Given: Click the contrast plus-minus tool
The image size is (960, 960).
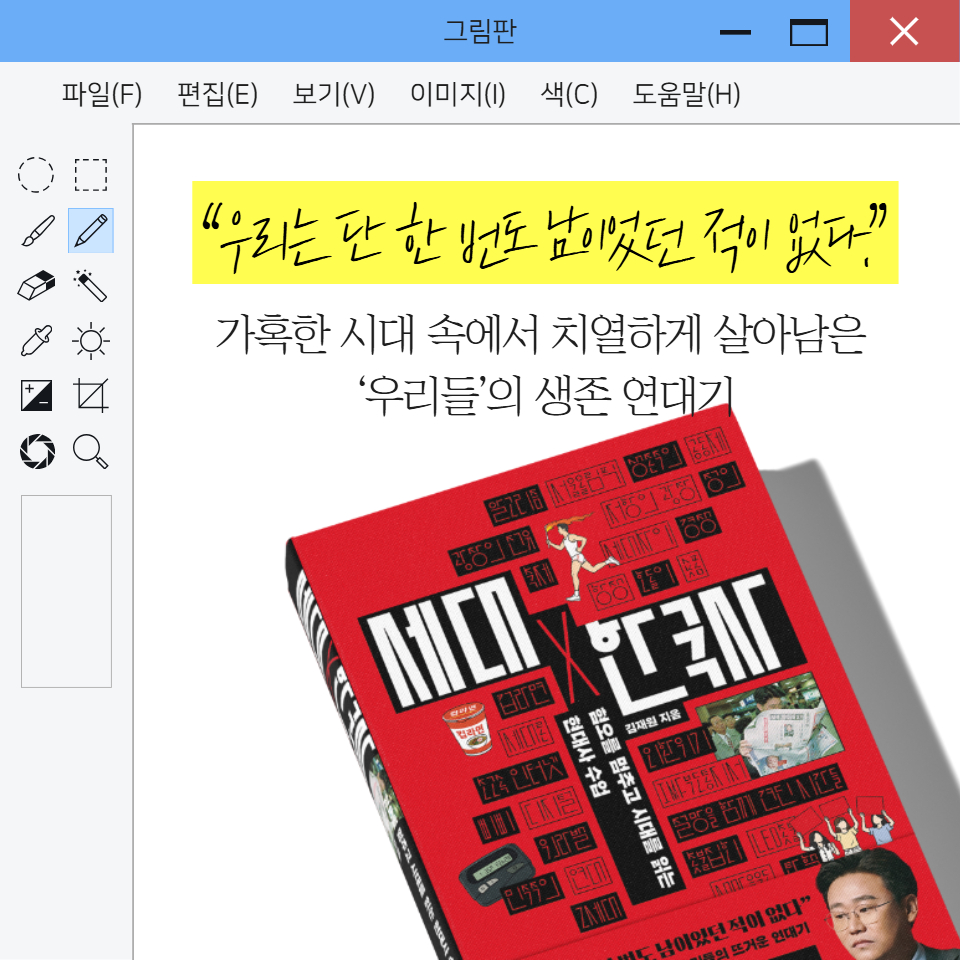Looking at the screenshot, I should coord(37,396).
